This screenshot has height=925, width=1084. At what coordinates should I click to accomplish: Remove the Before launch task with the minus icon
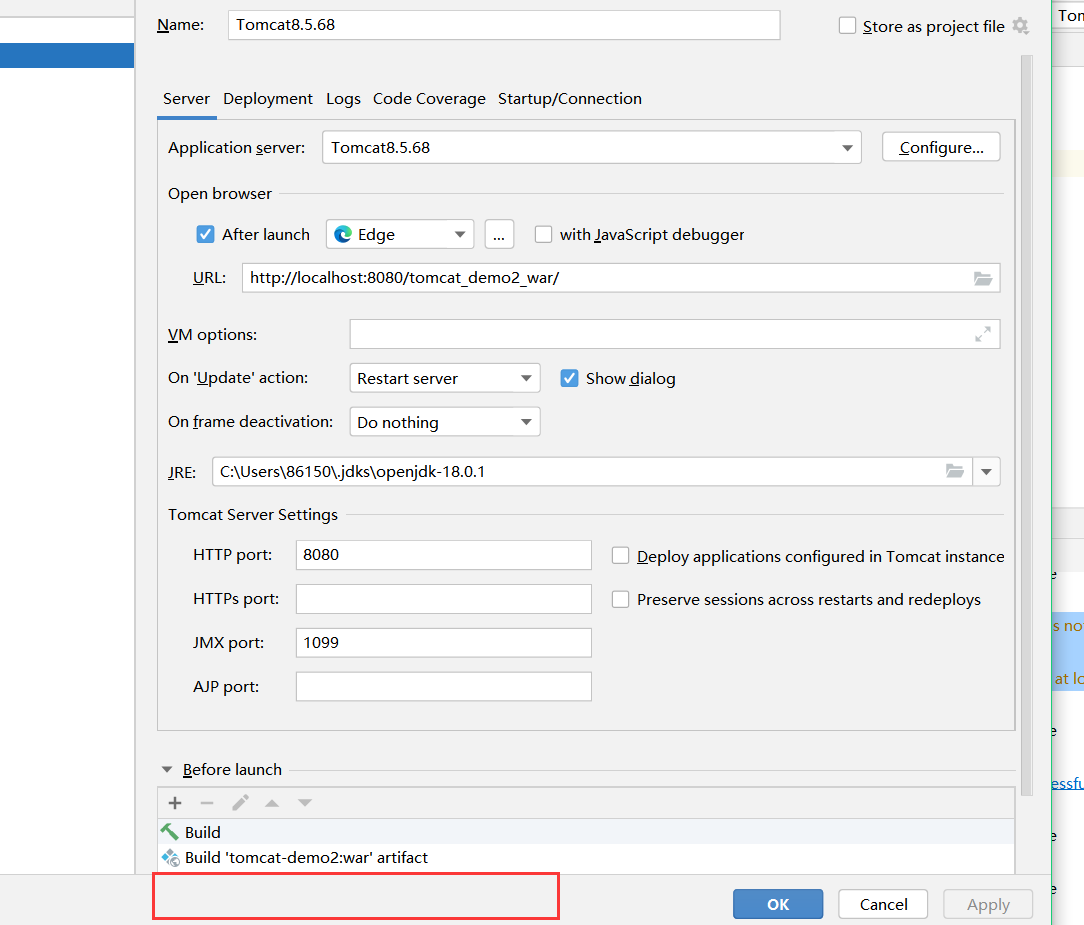click(207, 803)
